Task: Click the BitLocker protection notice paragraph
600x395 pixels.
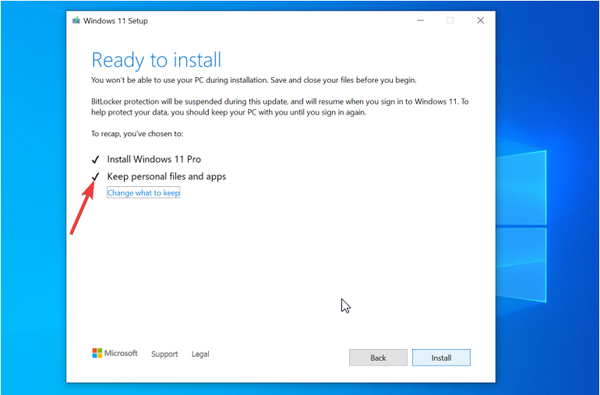Action: (280, 107)
